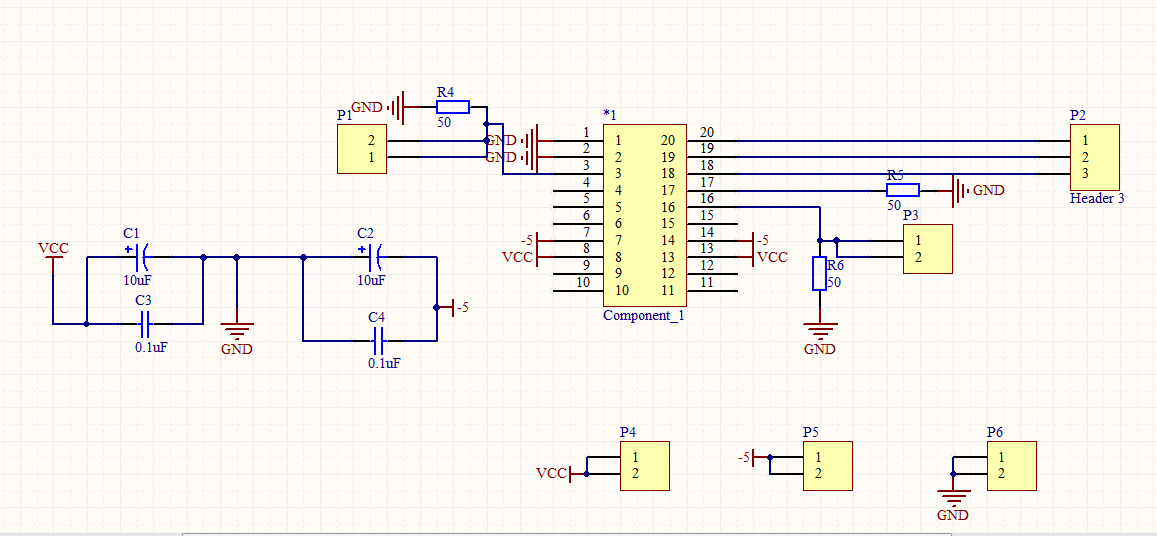This screenshot has height=536, width=1157.
Task: Click the P6 designator label
Action: point(995,432)
